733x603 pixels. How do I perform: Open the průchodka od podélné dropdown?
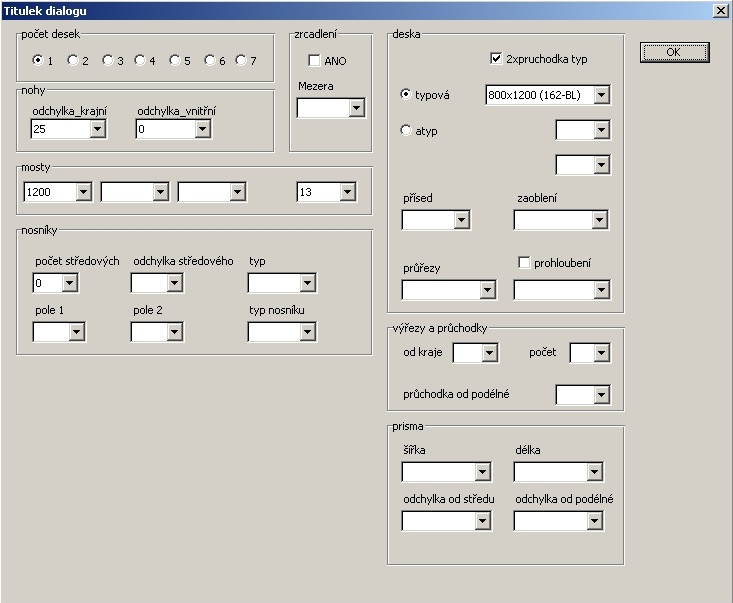tap(599, 395)
